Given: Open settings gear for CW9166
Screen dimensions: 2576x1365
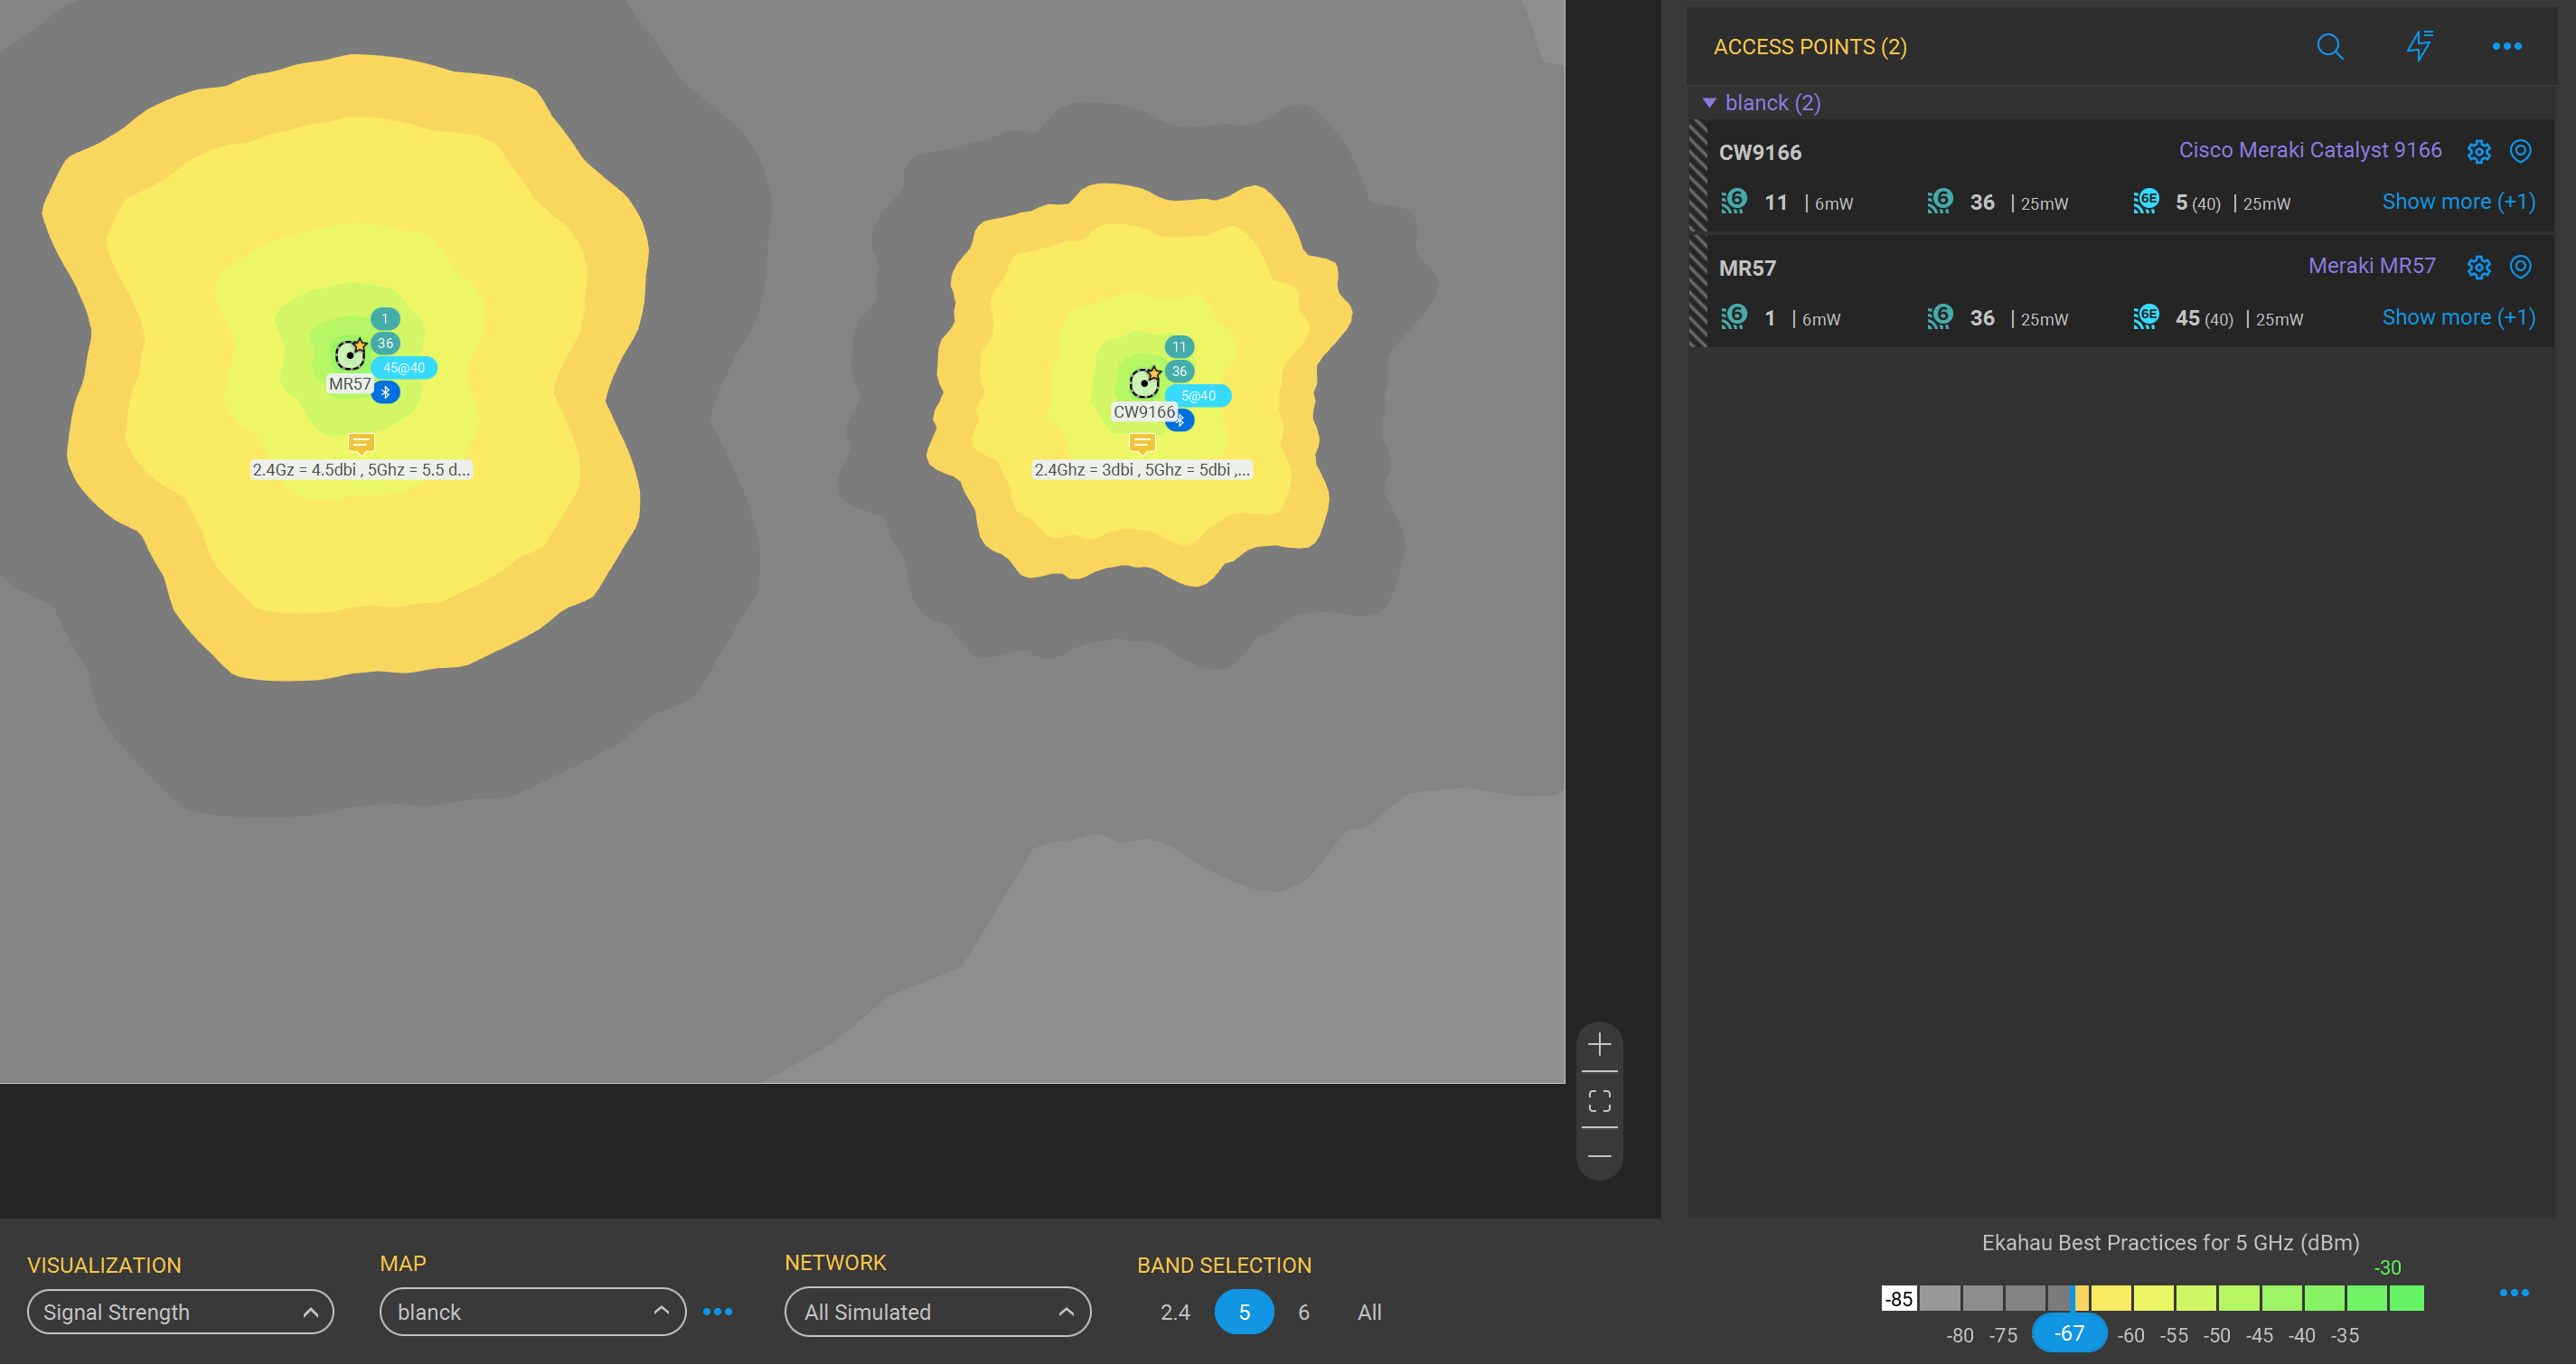Looking at the screenshot, I should tap(2478, 152).
